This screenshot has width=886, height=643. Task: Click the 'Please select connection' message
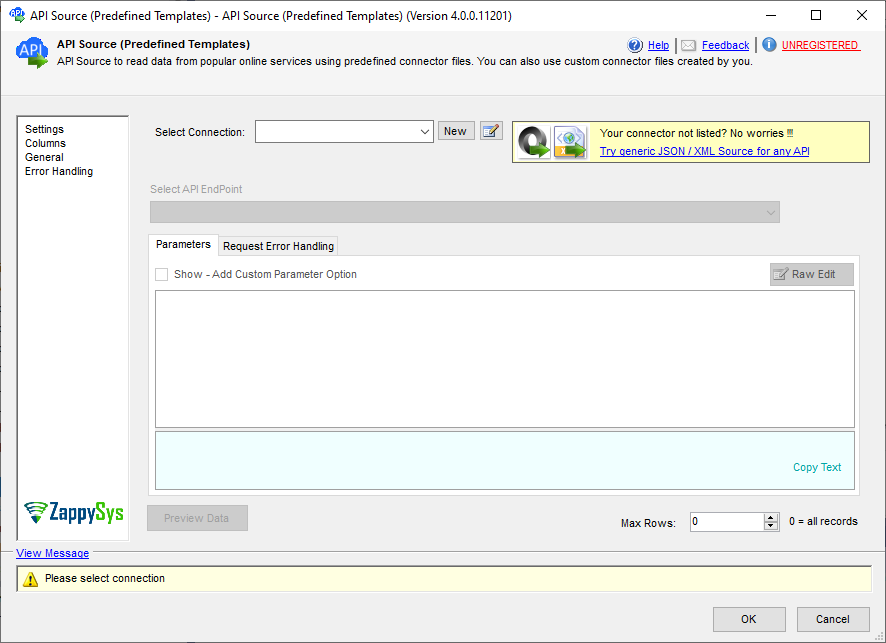click(105, 579)
